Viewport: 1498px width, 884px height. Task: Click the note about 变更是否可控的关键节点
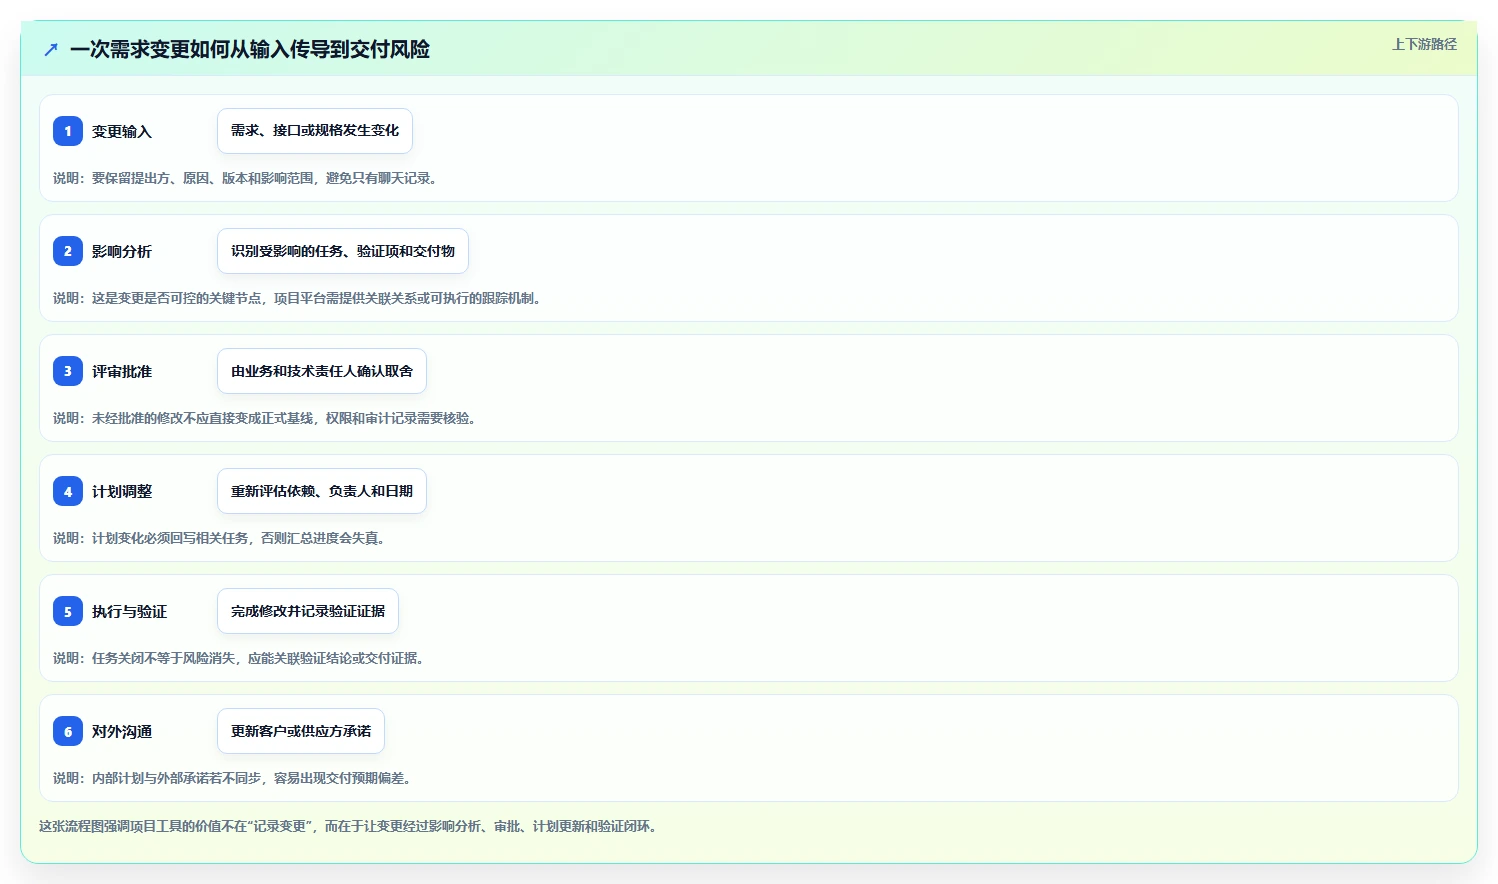(x=298, y=298)
